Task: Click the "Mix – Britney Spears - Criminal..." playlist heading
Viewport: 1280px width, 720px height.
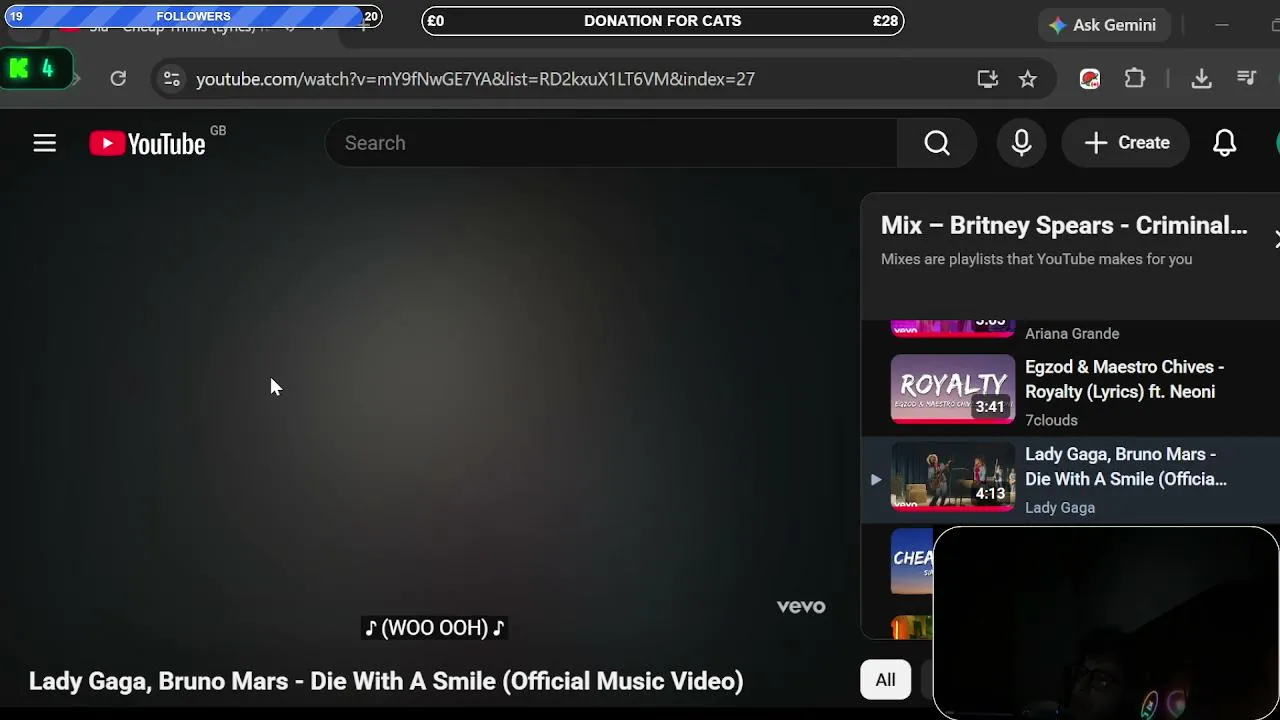Action: pos(1064,225)
